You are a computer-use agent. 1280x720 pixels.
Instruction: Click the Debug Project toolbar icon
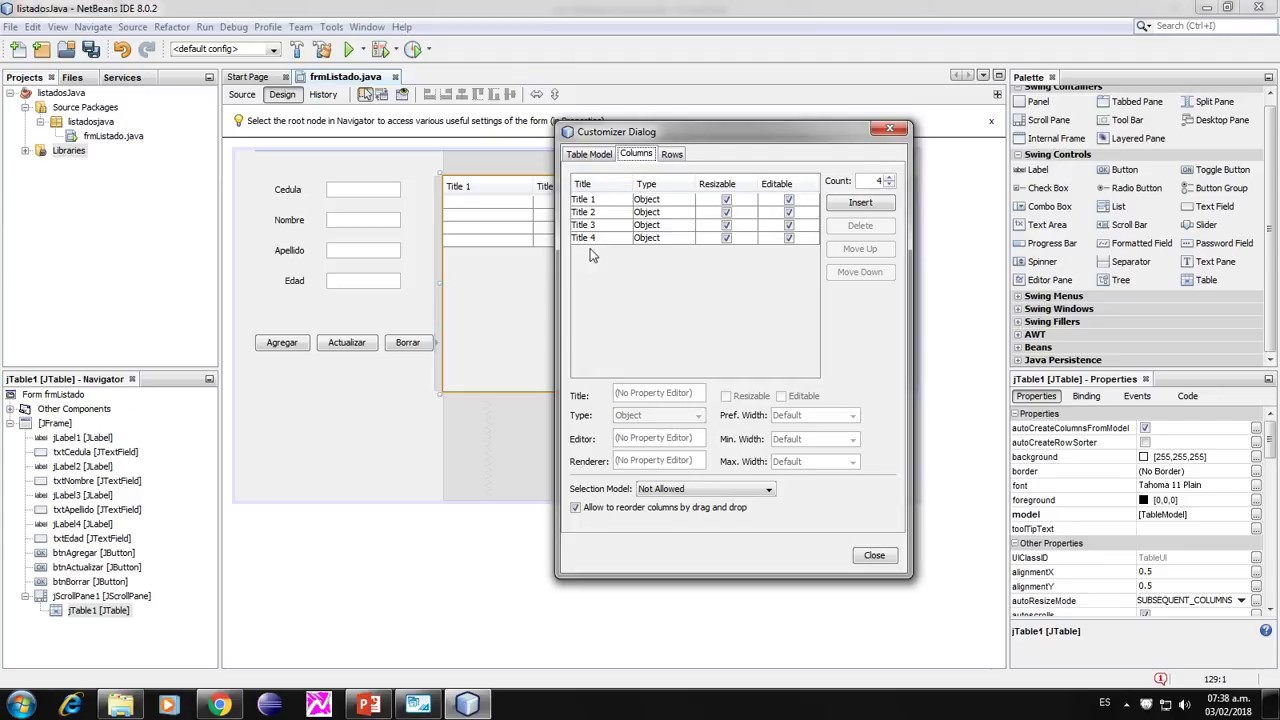(x=380, y=49)
